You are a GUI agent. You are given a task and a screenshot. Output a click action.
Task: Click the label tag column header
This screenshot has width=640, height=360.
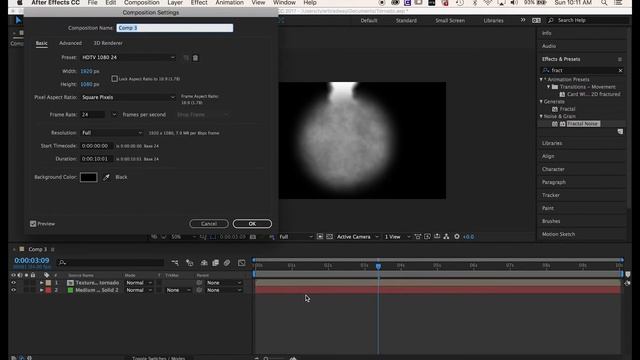pos(47,276)
